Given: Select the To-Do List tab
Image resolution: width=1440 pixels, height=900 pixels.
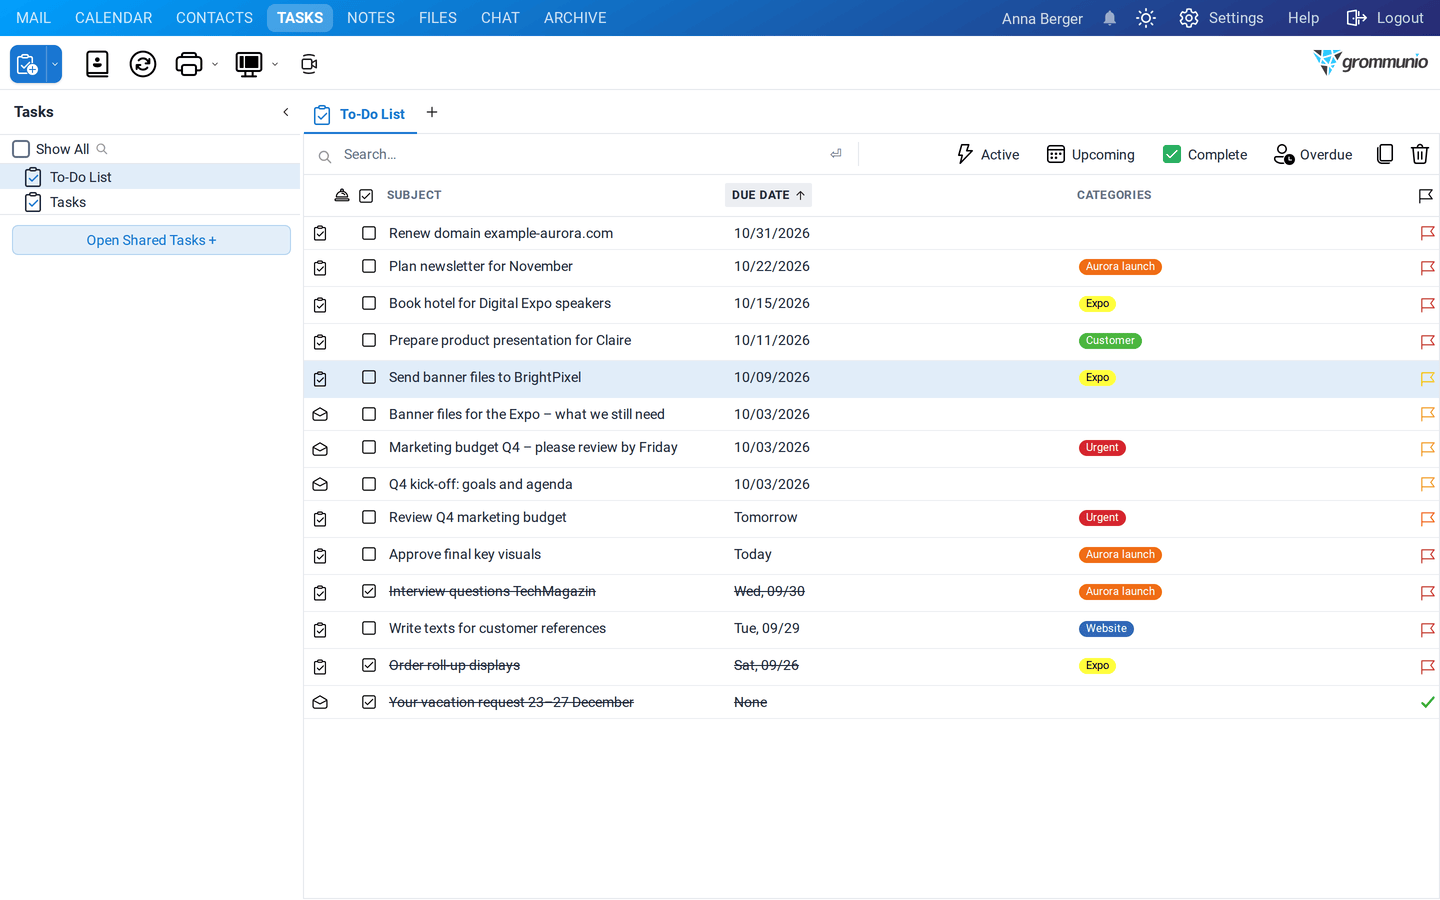Looking at the screenshot, I should click(360, 114).
